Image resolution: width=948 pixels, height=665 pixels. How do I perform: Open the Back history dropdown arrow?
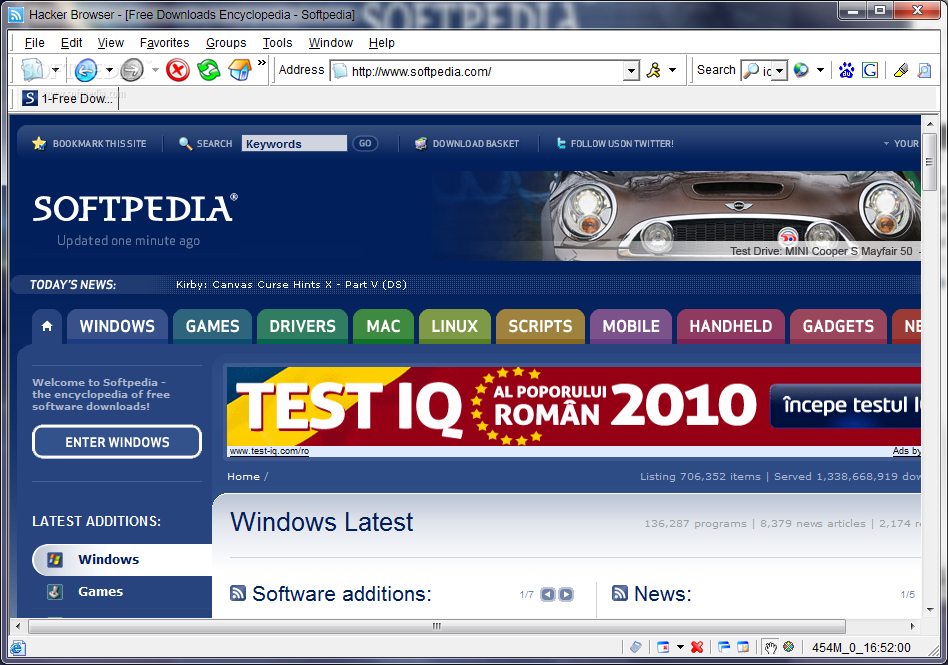pos(109,70)
